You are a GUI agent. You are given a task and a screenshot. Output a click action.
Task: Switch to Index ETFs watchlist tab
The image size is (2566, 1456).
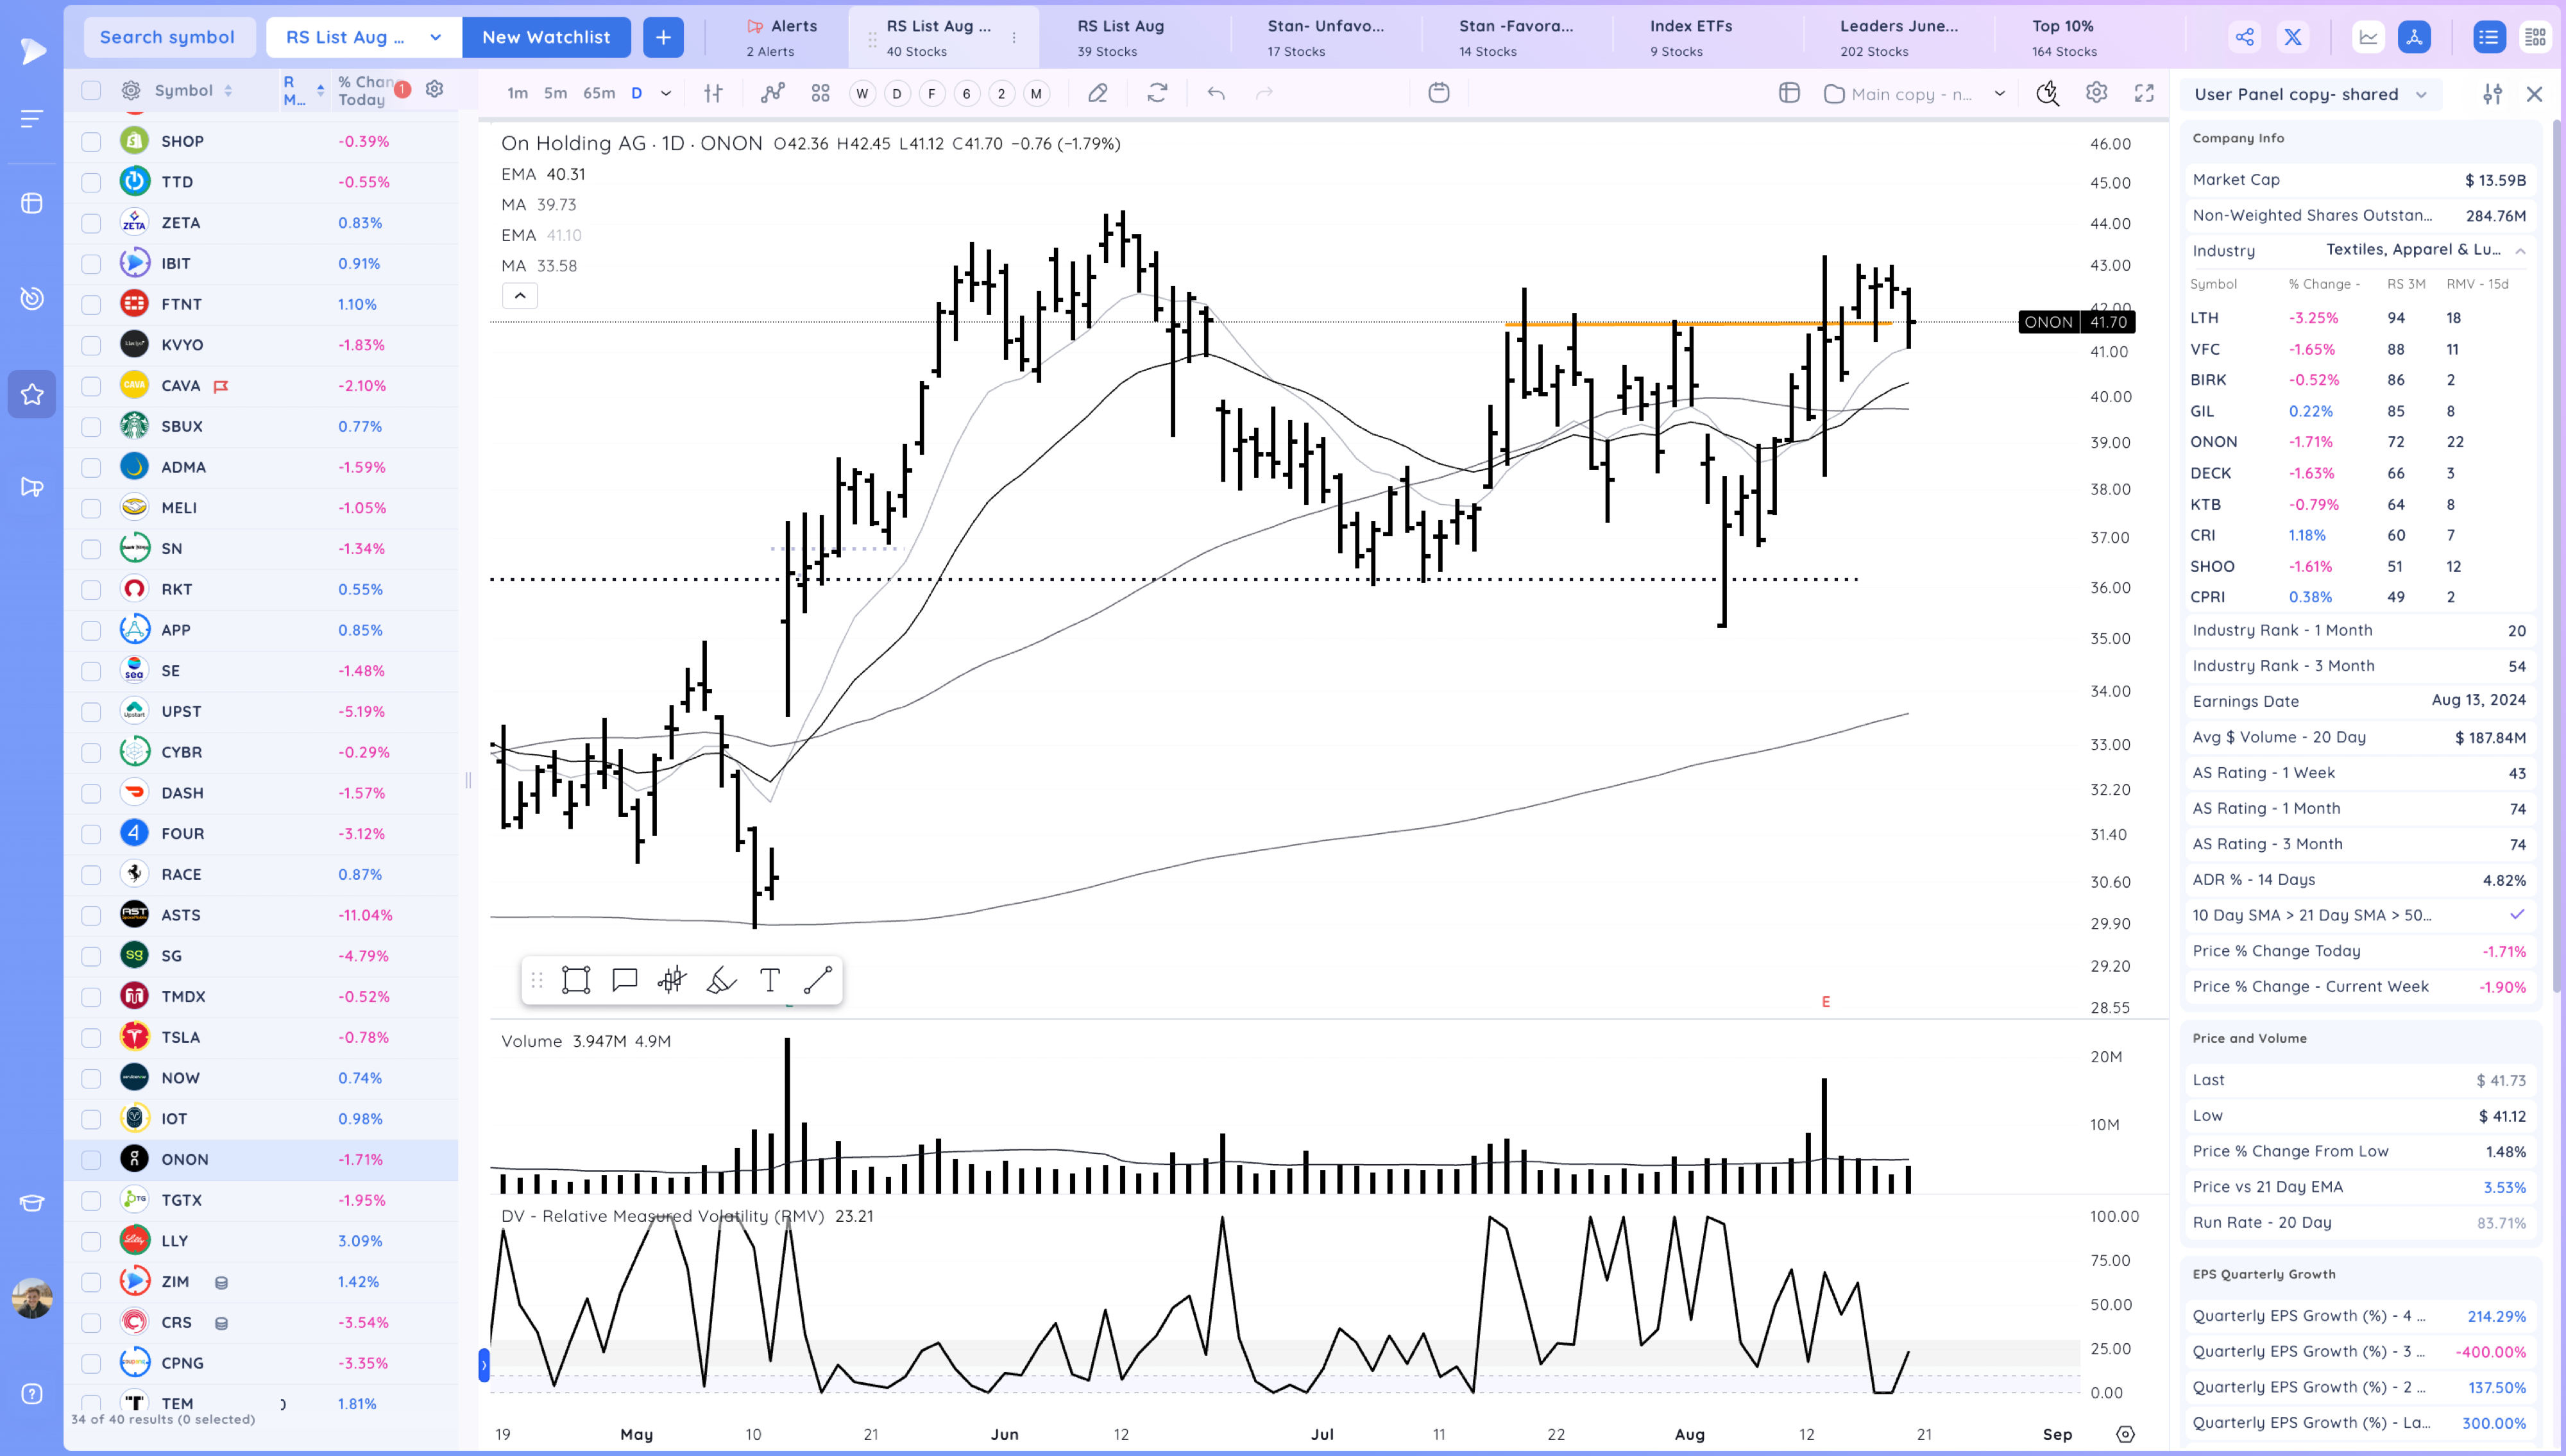coord(1690,37)
